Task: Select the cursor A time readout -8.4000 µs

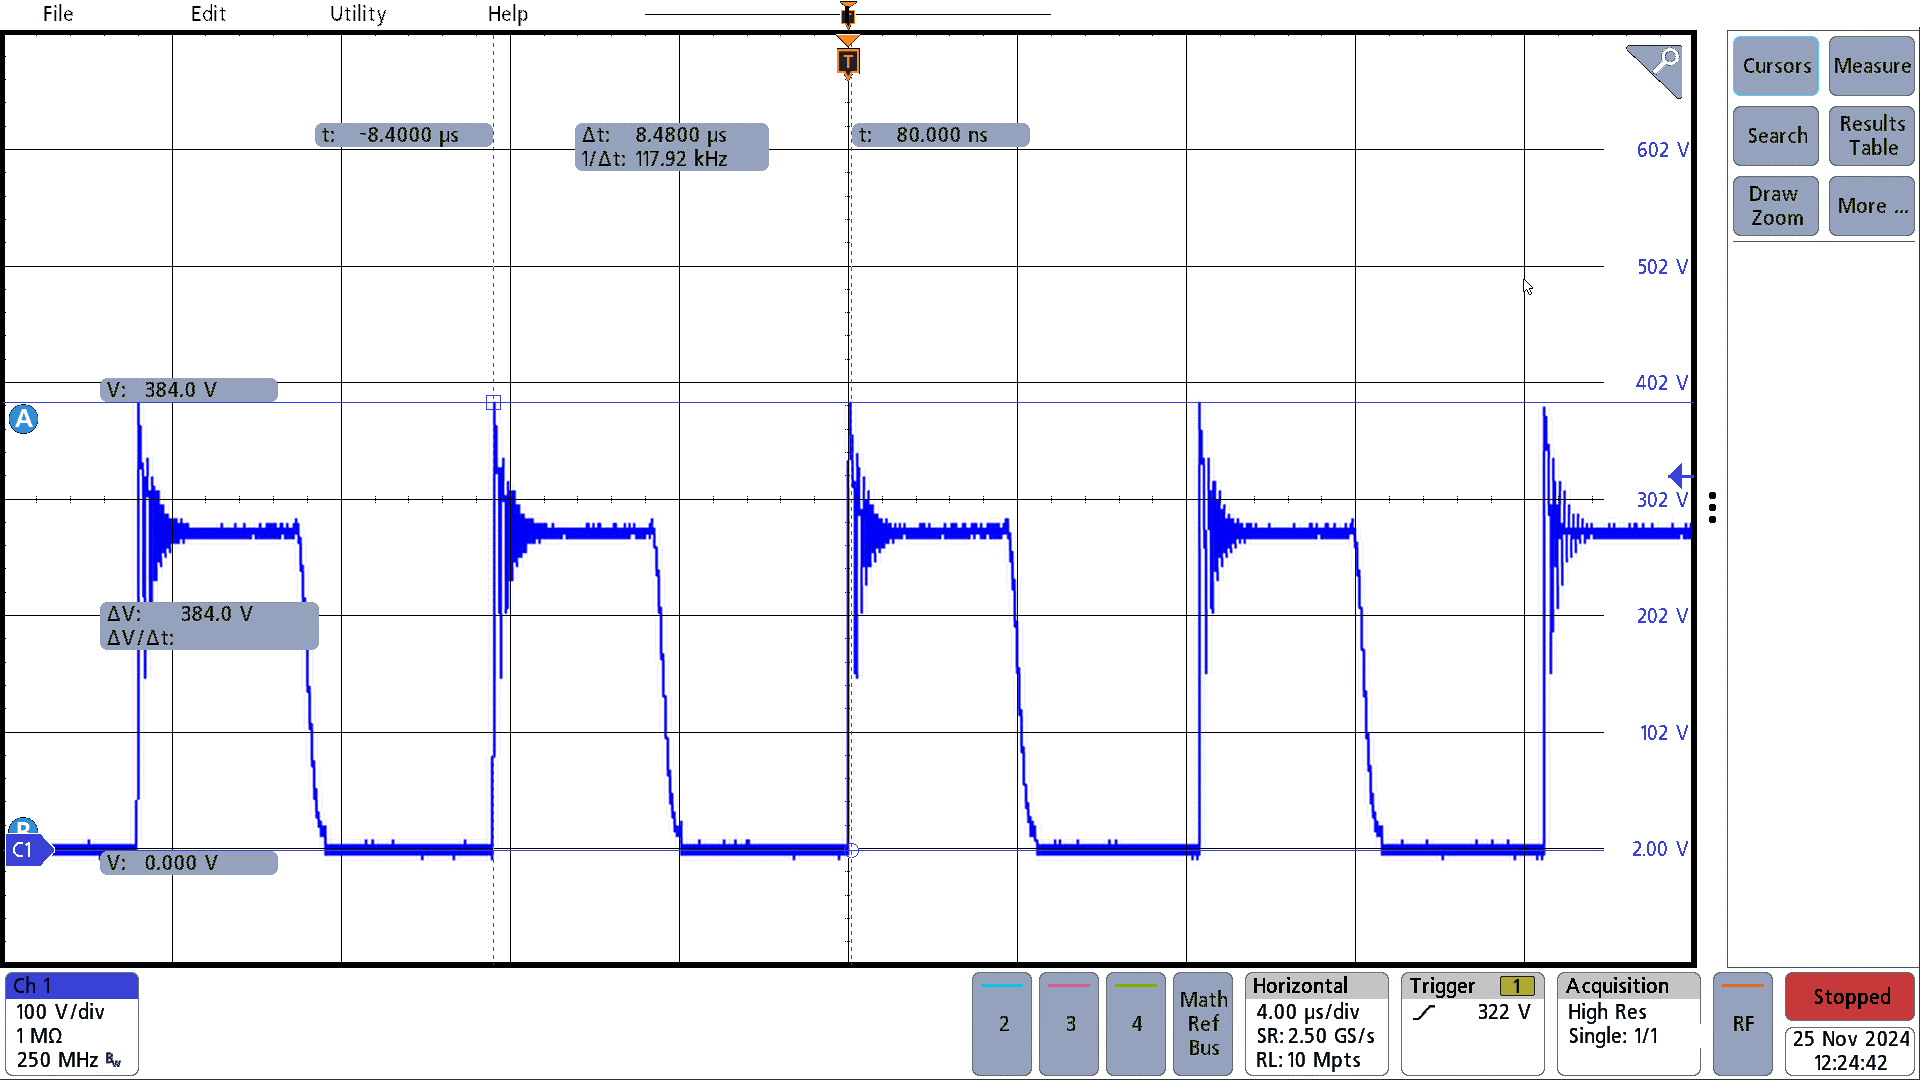Action: (404, 135)
